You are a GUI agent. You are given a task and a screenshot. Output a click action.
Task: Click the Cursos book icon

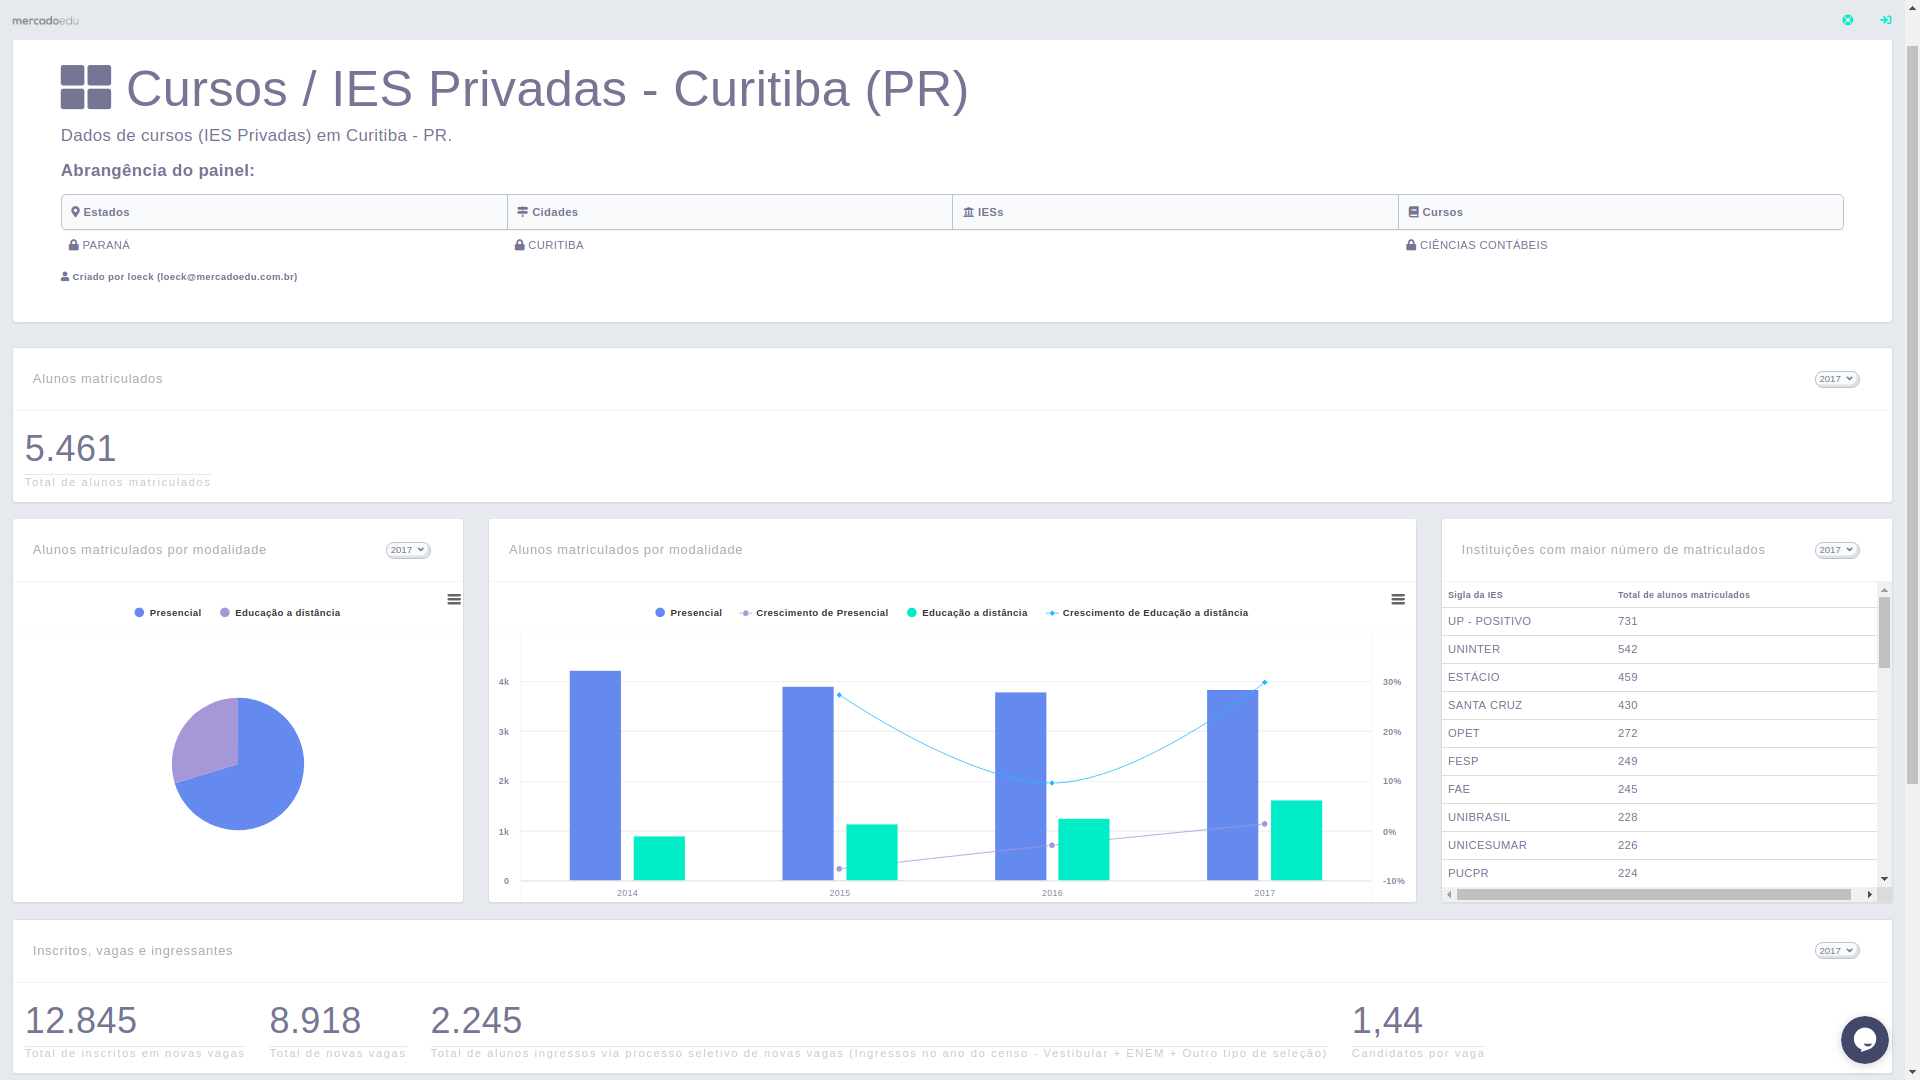click(1413, 212)
